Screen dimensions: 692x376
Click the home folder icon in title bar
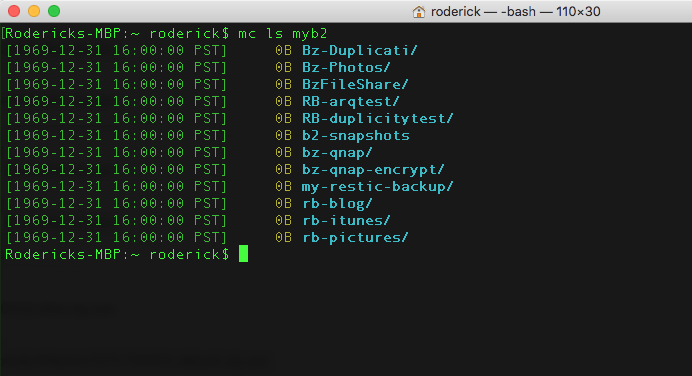[x=418, y=11]
